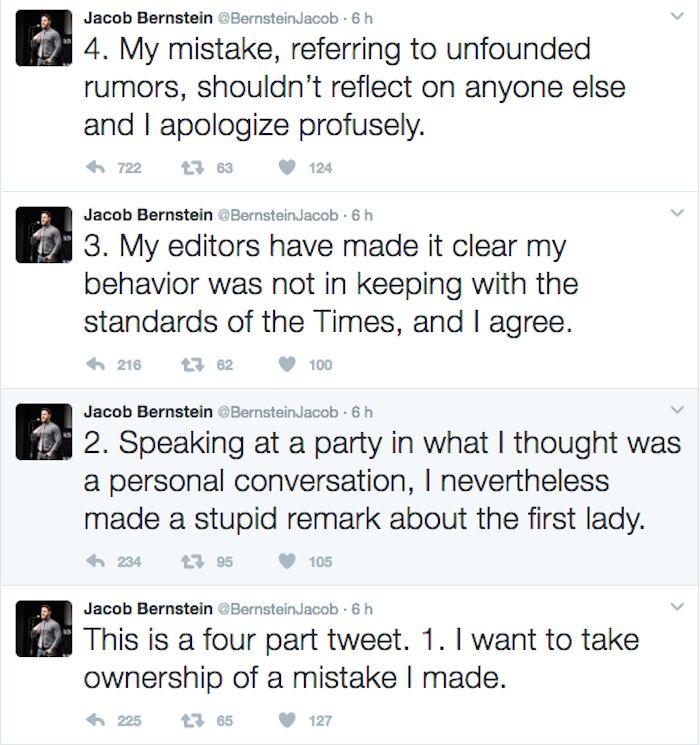Retweet the 'take ownership of a mistake' tweet
Viewport: 700px width, 745px height.
click(x=191, y=720)
